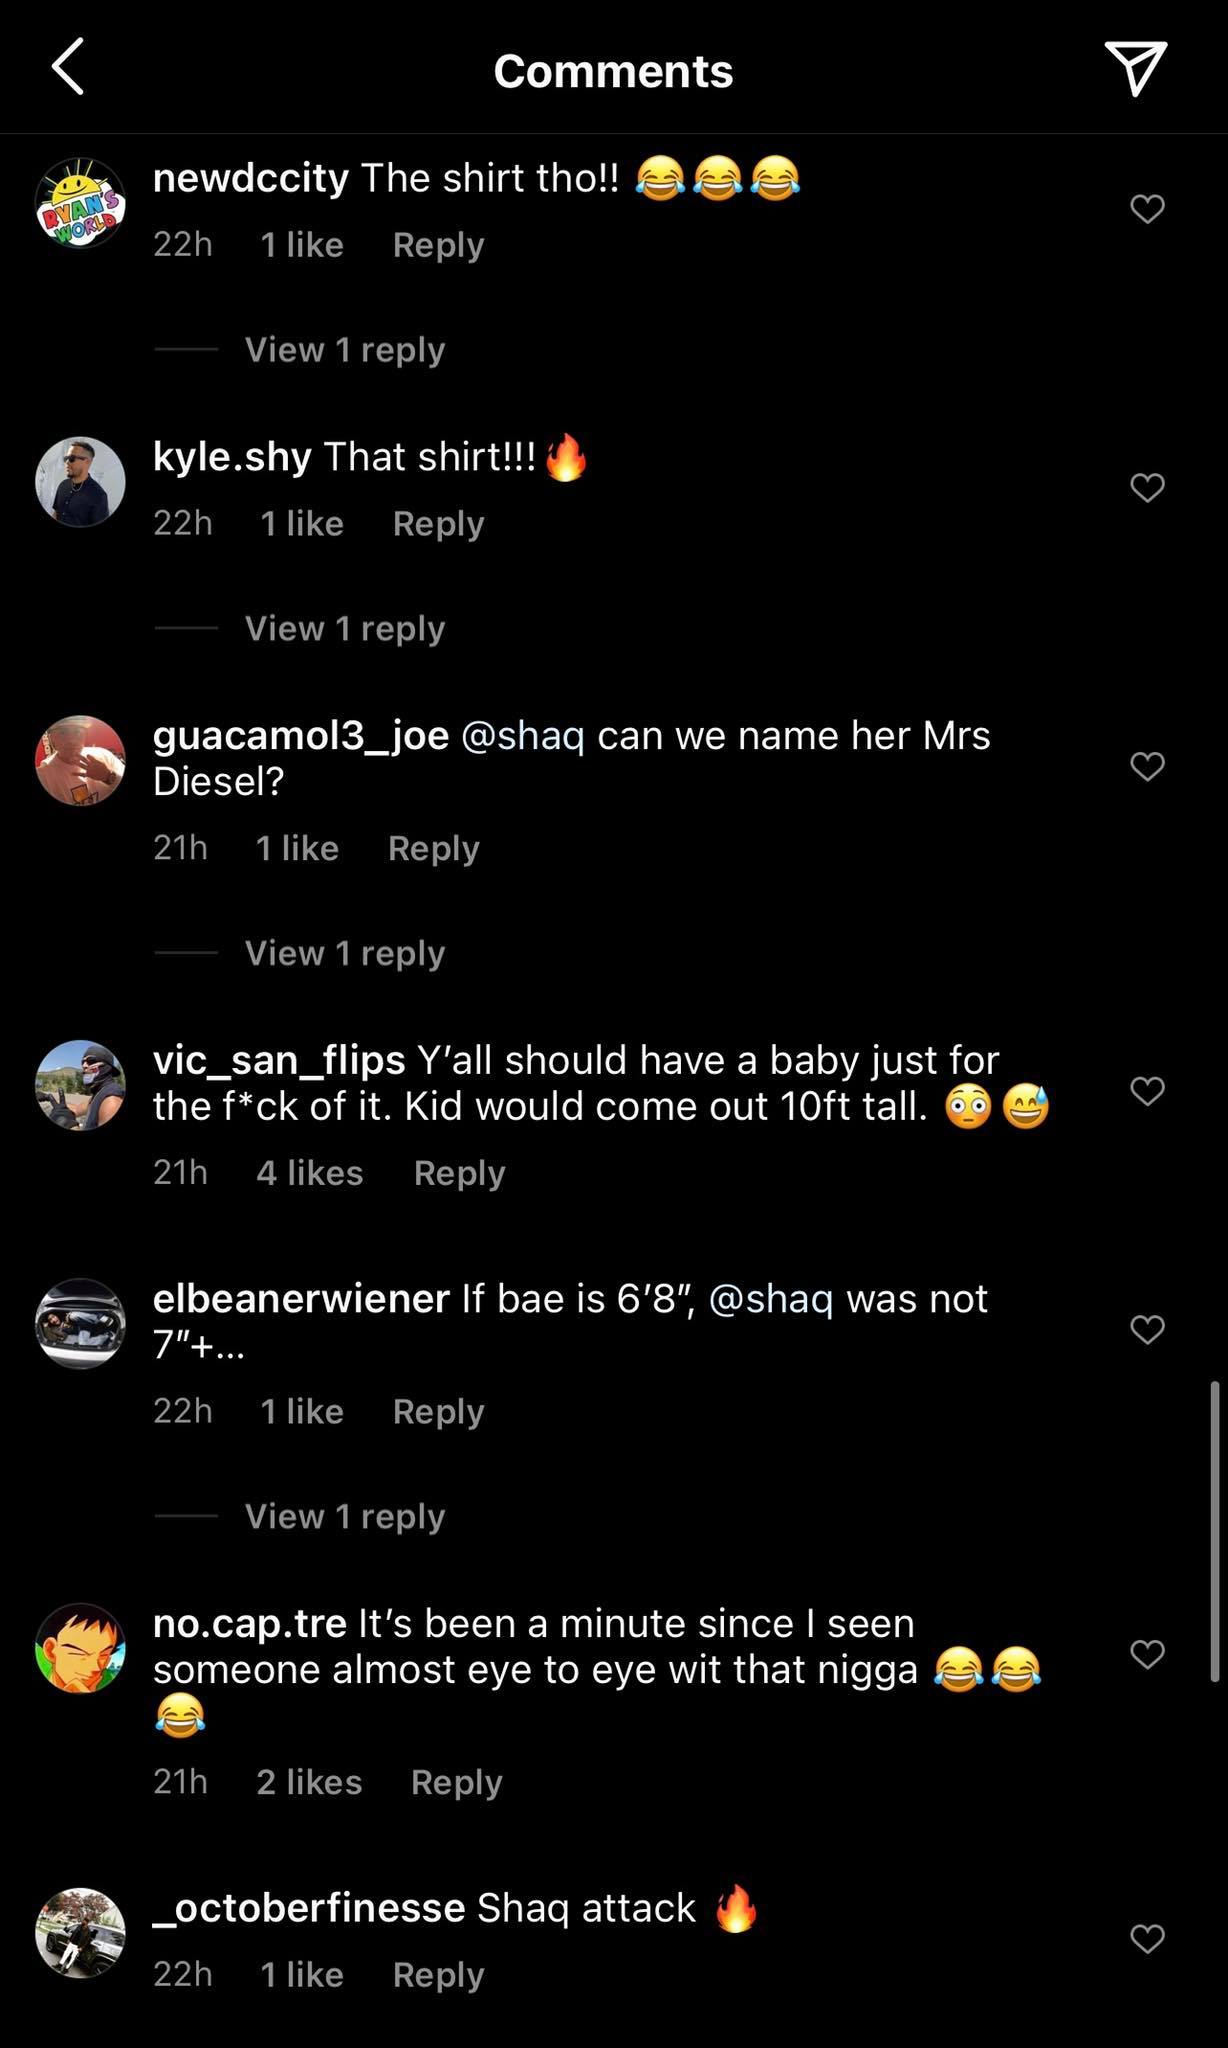Image resolution: width=1228 pixels, height=2048 pixels.
Task: Like newdccity's comment with the heart
Action: [1147, 209]
